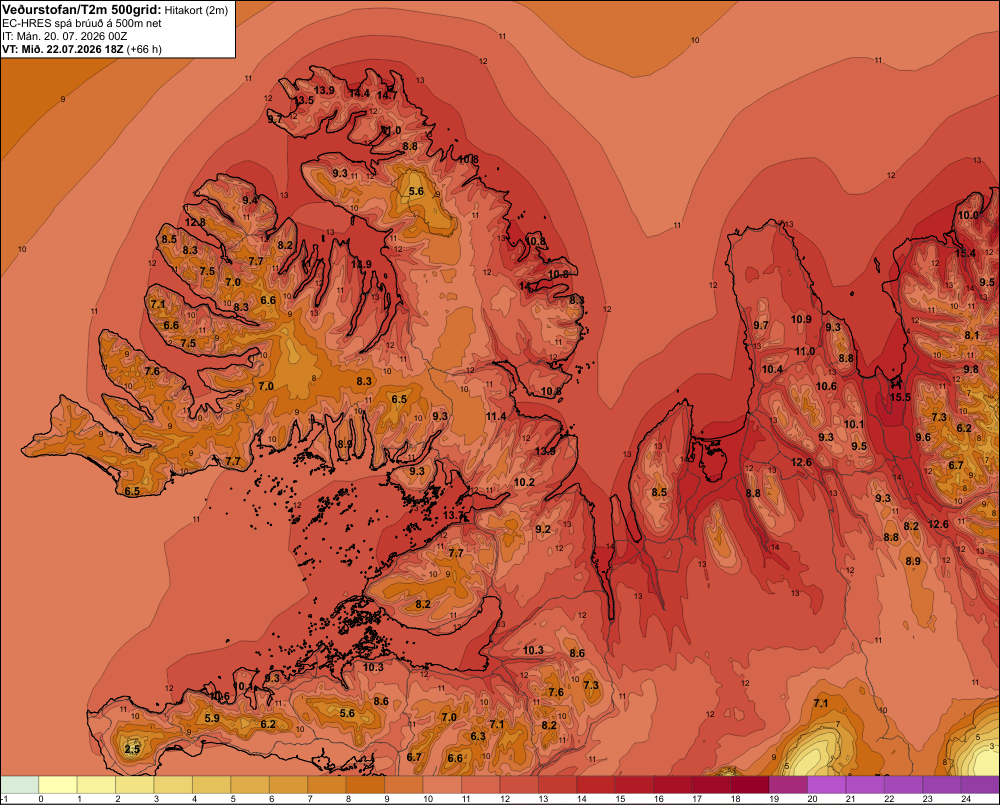Viewport: 1000px width, 805px height.
Task: Click the 9.8 temperature value on the map
Action: 971,369
